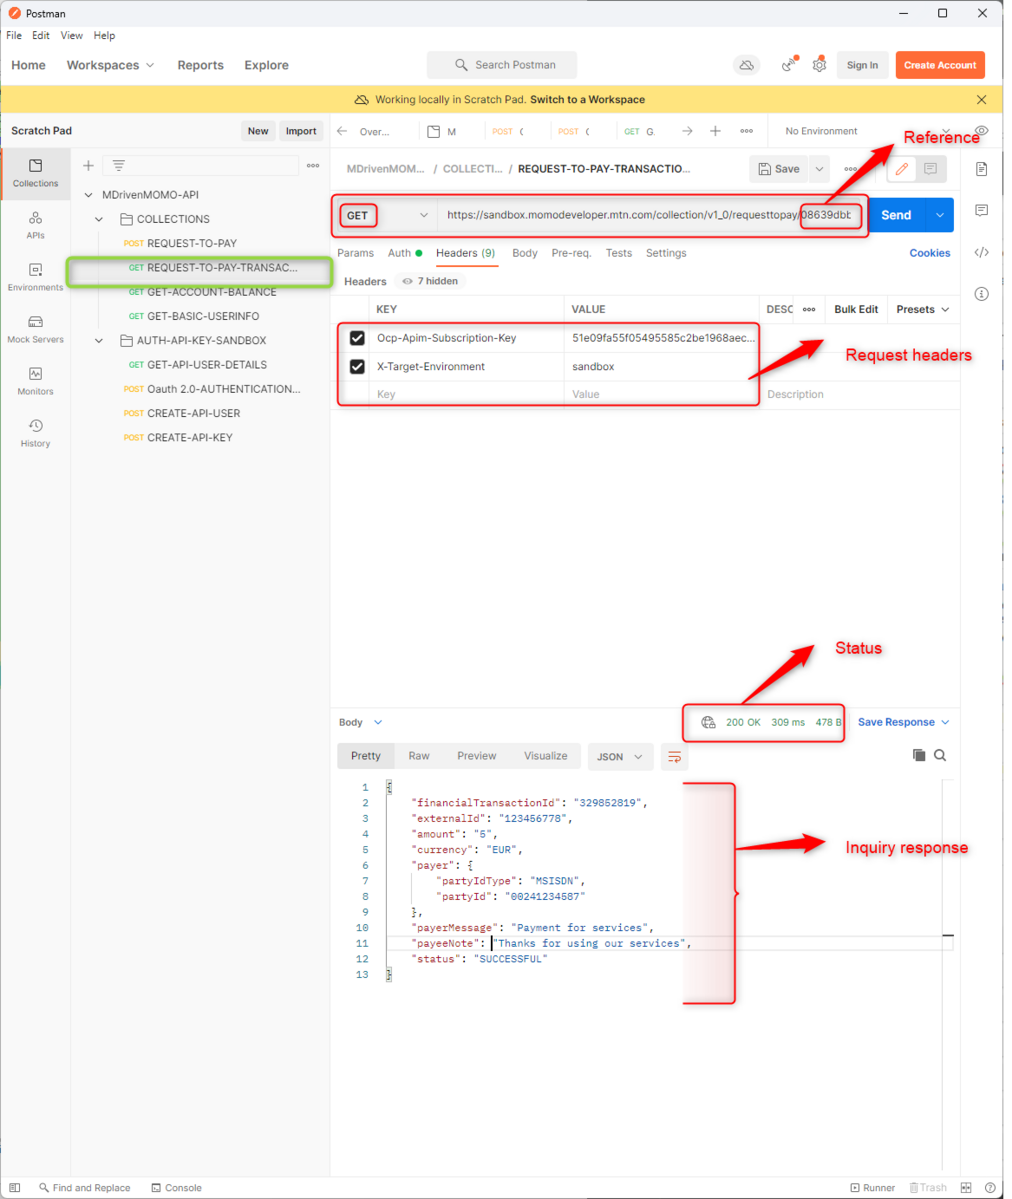Open documentation icon in right sidebar
Image resolution: width=1012 pixels, height=1199 pixels.
pos(981,169)
